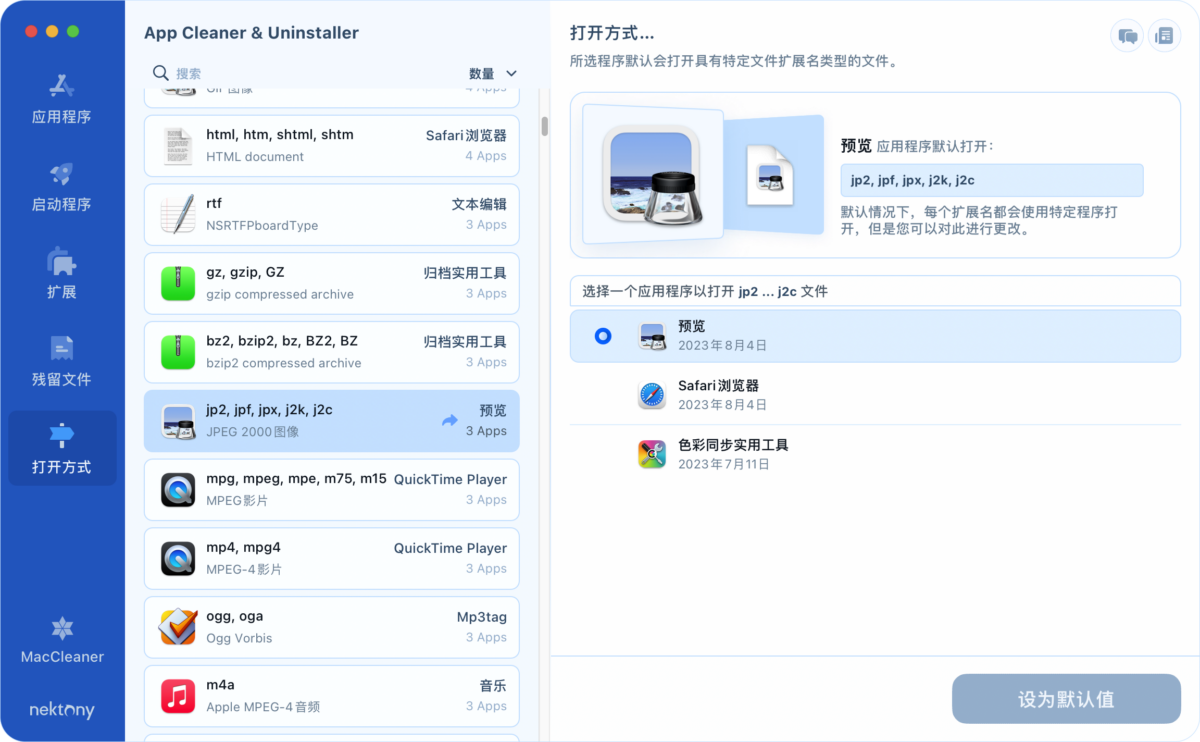1200x742 pixels.
Task: Click the blue arrow on jp2 row
Action: [x=449, y=421]
